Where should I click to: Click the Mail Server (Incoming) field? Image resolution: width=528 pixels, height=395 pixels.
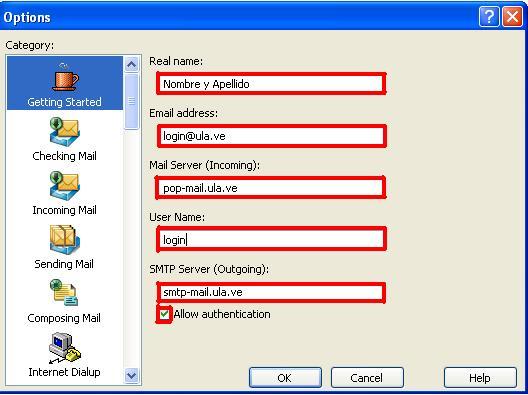[x=271, y=188]
